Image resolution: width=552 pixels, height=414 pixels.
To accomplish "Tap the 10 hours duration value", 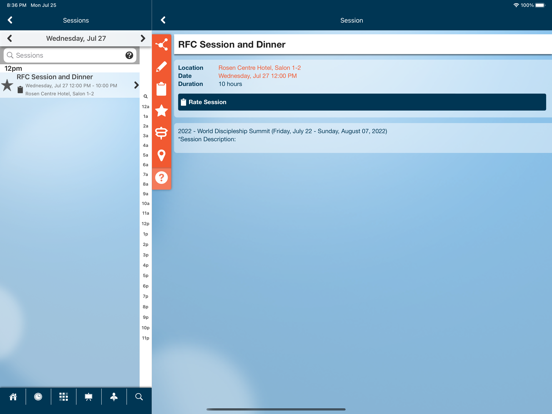I will tap(230, 84).
